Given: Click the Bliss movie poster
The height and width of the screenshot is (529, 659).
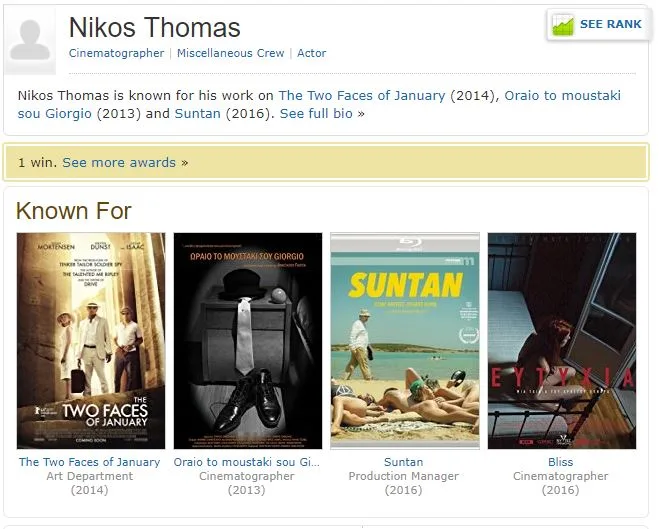Looking at the screenshot, I should click(562, 341).
